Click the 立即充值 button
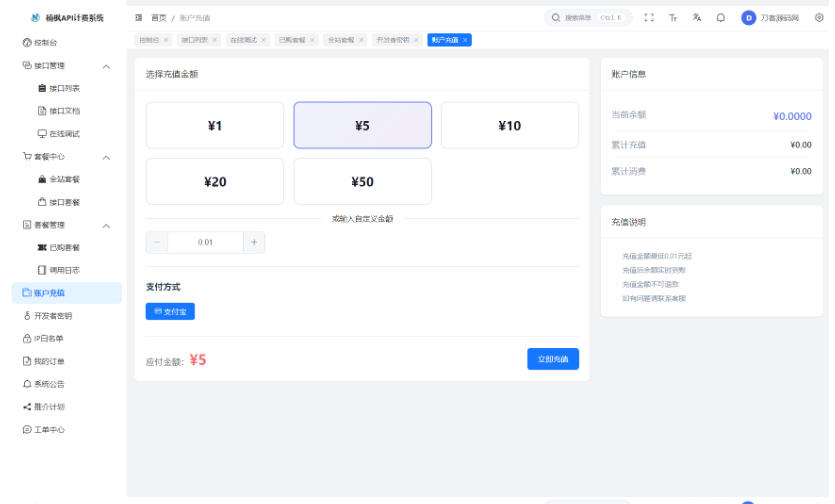The image size is (835, 504). [x=552, y=359]
